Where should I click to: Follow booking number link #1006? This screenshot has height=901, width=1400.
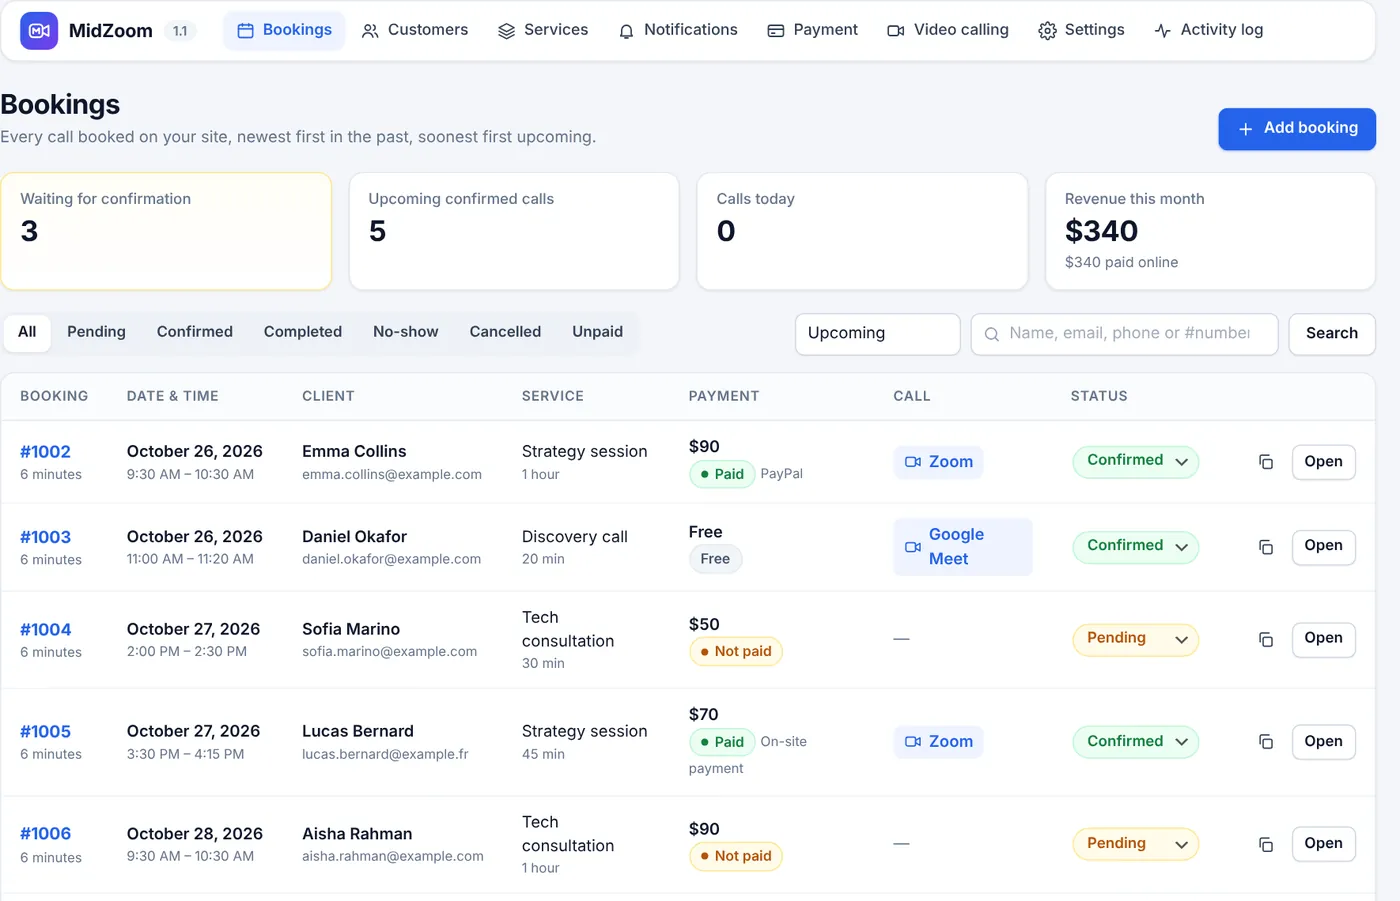coord(45,834)
